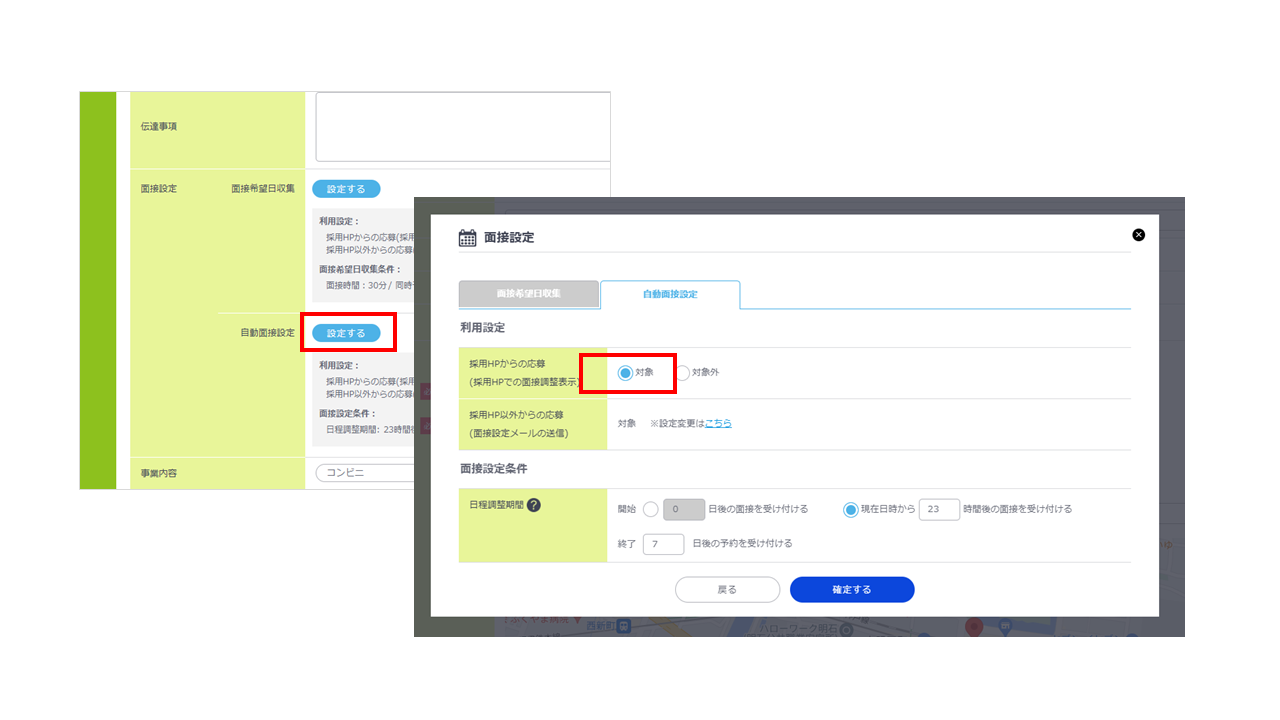Viewport: 1280px width, 720px height.
Task: Click the 事業内容 field showing コンビニ
Action: 365,473
